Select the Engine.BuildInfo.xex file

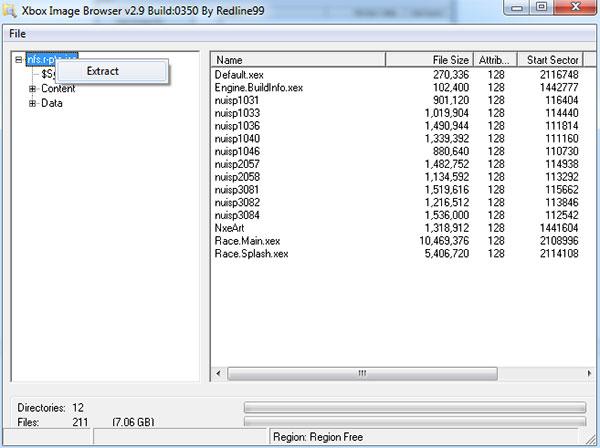click(259, 88)
